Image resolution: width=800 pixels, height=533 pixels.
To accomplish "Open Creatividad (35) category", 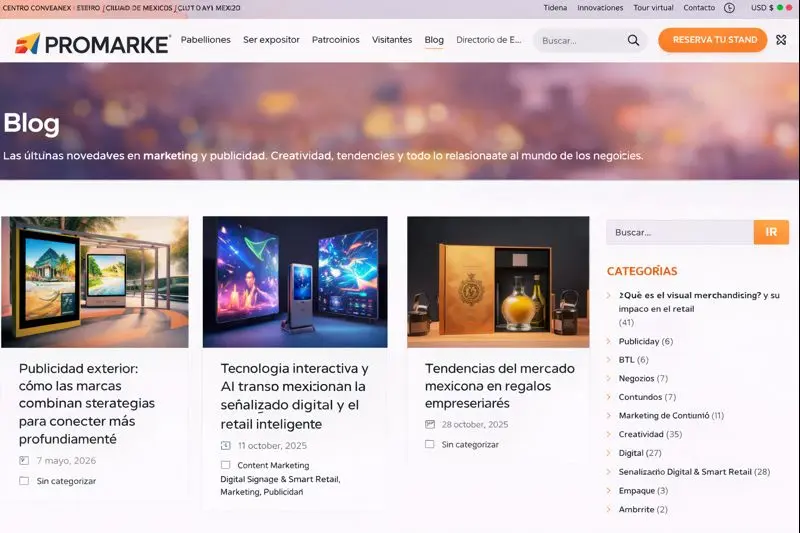I will pos(650,434).
